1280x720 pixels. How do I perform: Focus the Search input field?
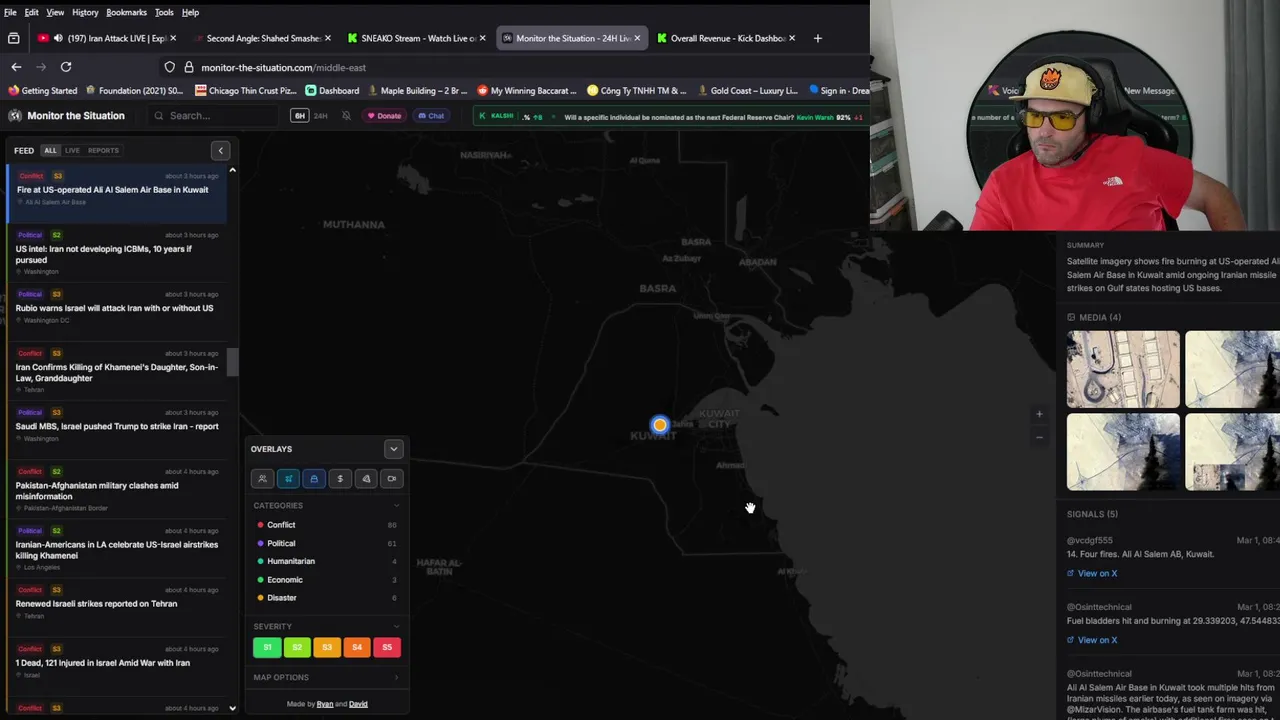pos(215,116)
